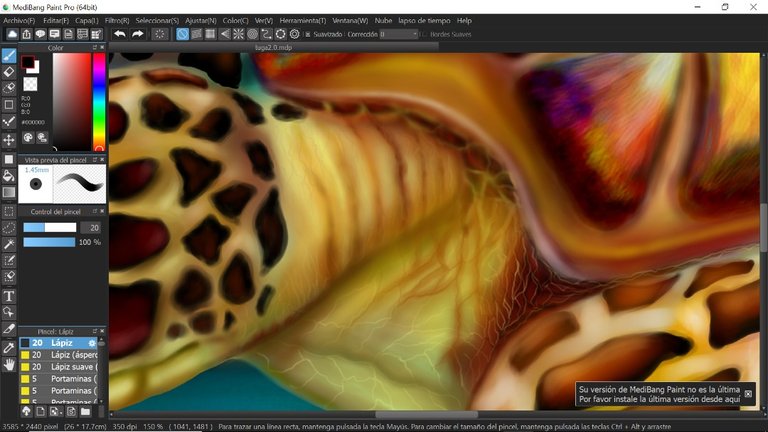Select the Lasso selection tool
This screenshot has height=432, width=768.
click(x=9, y=228)
